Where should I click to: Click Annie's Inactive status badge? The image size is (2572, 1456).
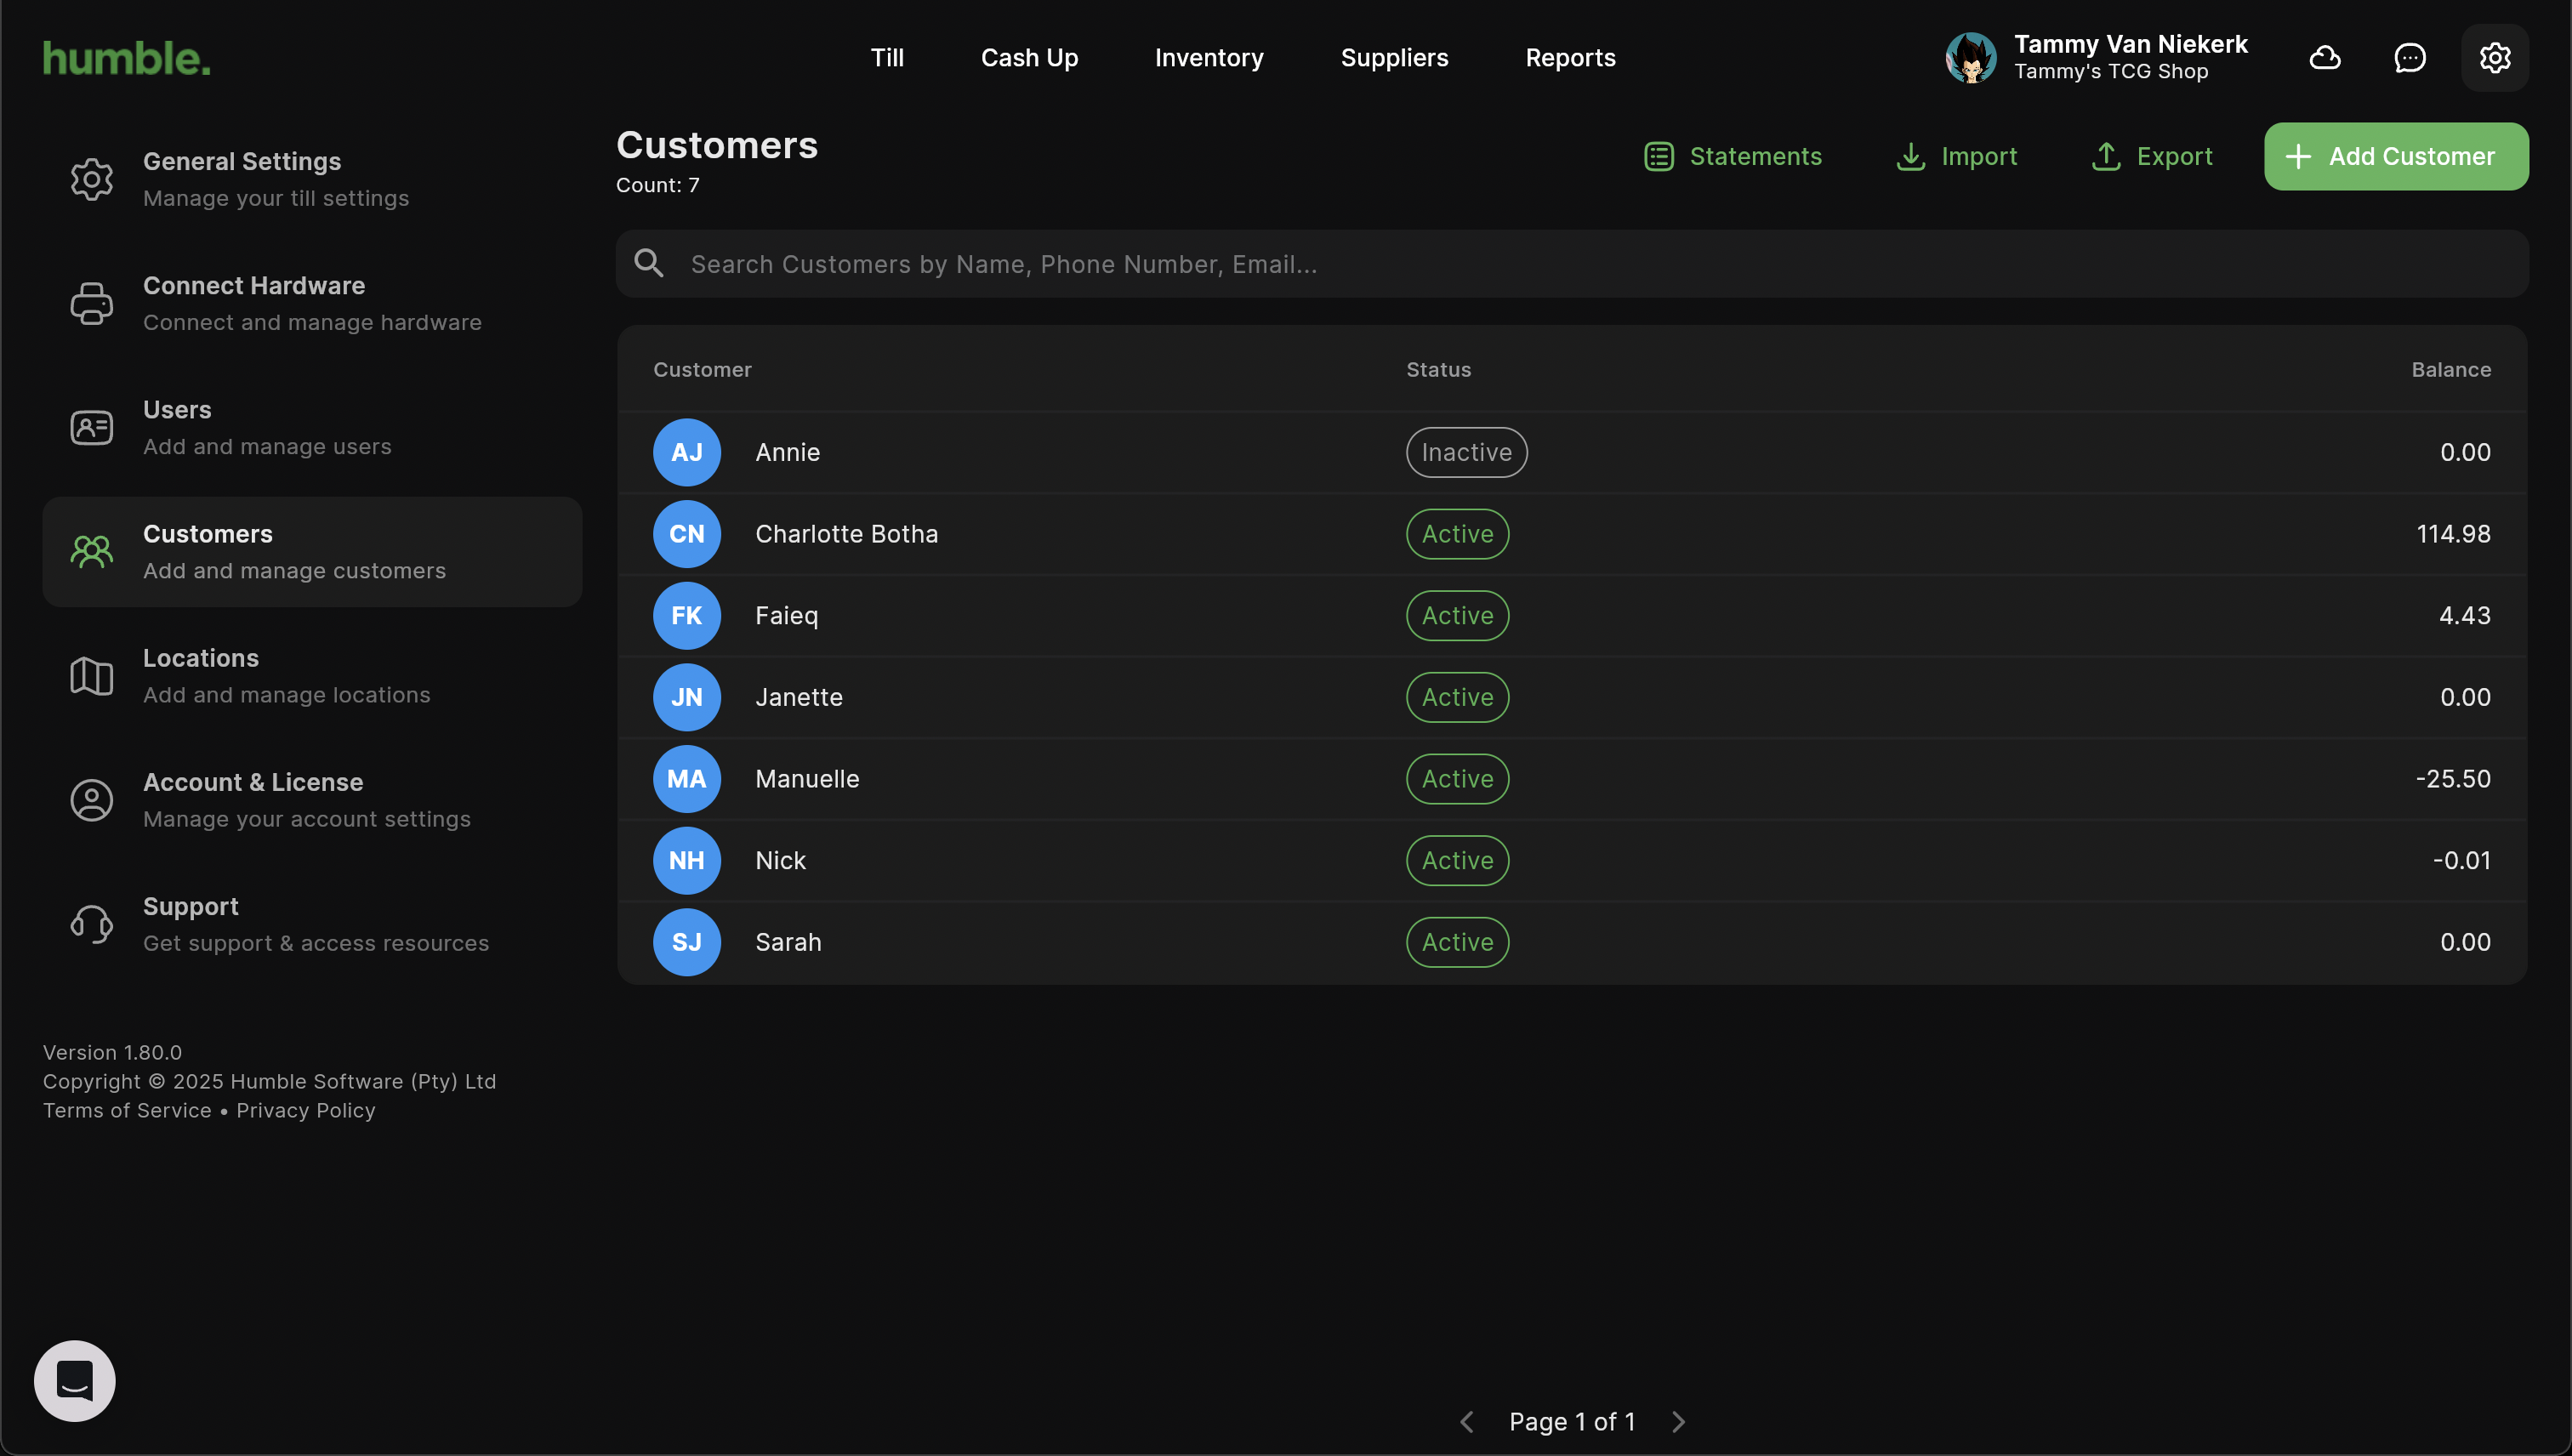pyautogui.click(x=1466, y=453)
